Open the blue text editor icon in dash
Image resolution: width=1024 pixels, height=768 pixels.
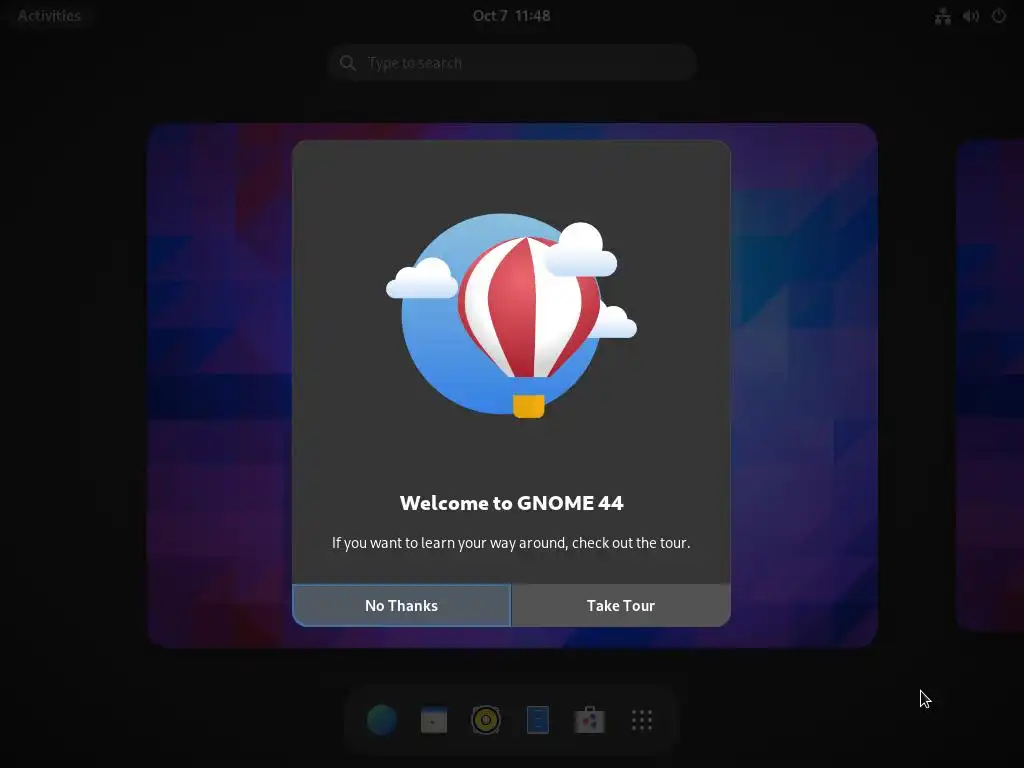[537, 720]
